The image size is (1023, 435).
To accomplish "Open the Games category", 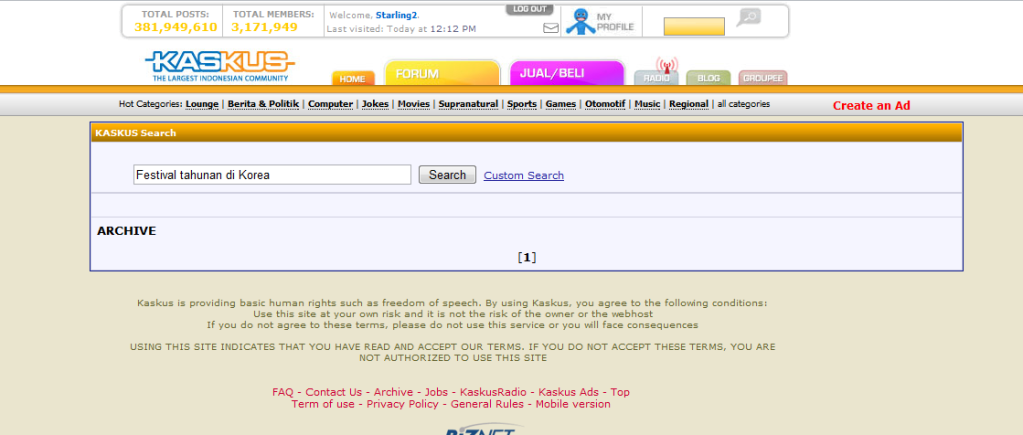I will (x=561, y=104).
